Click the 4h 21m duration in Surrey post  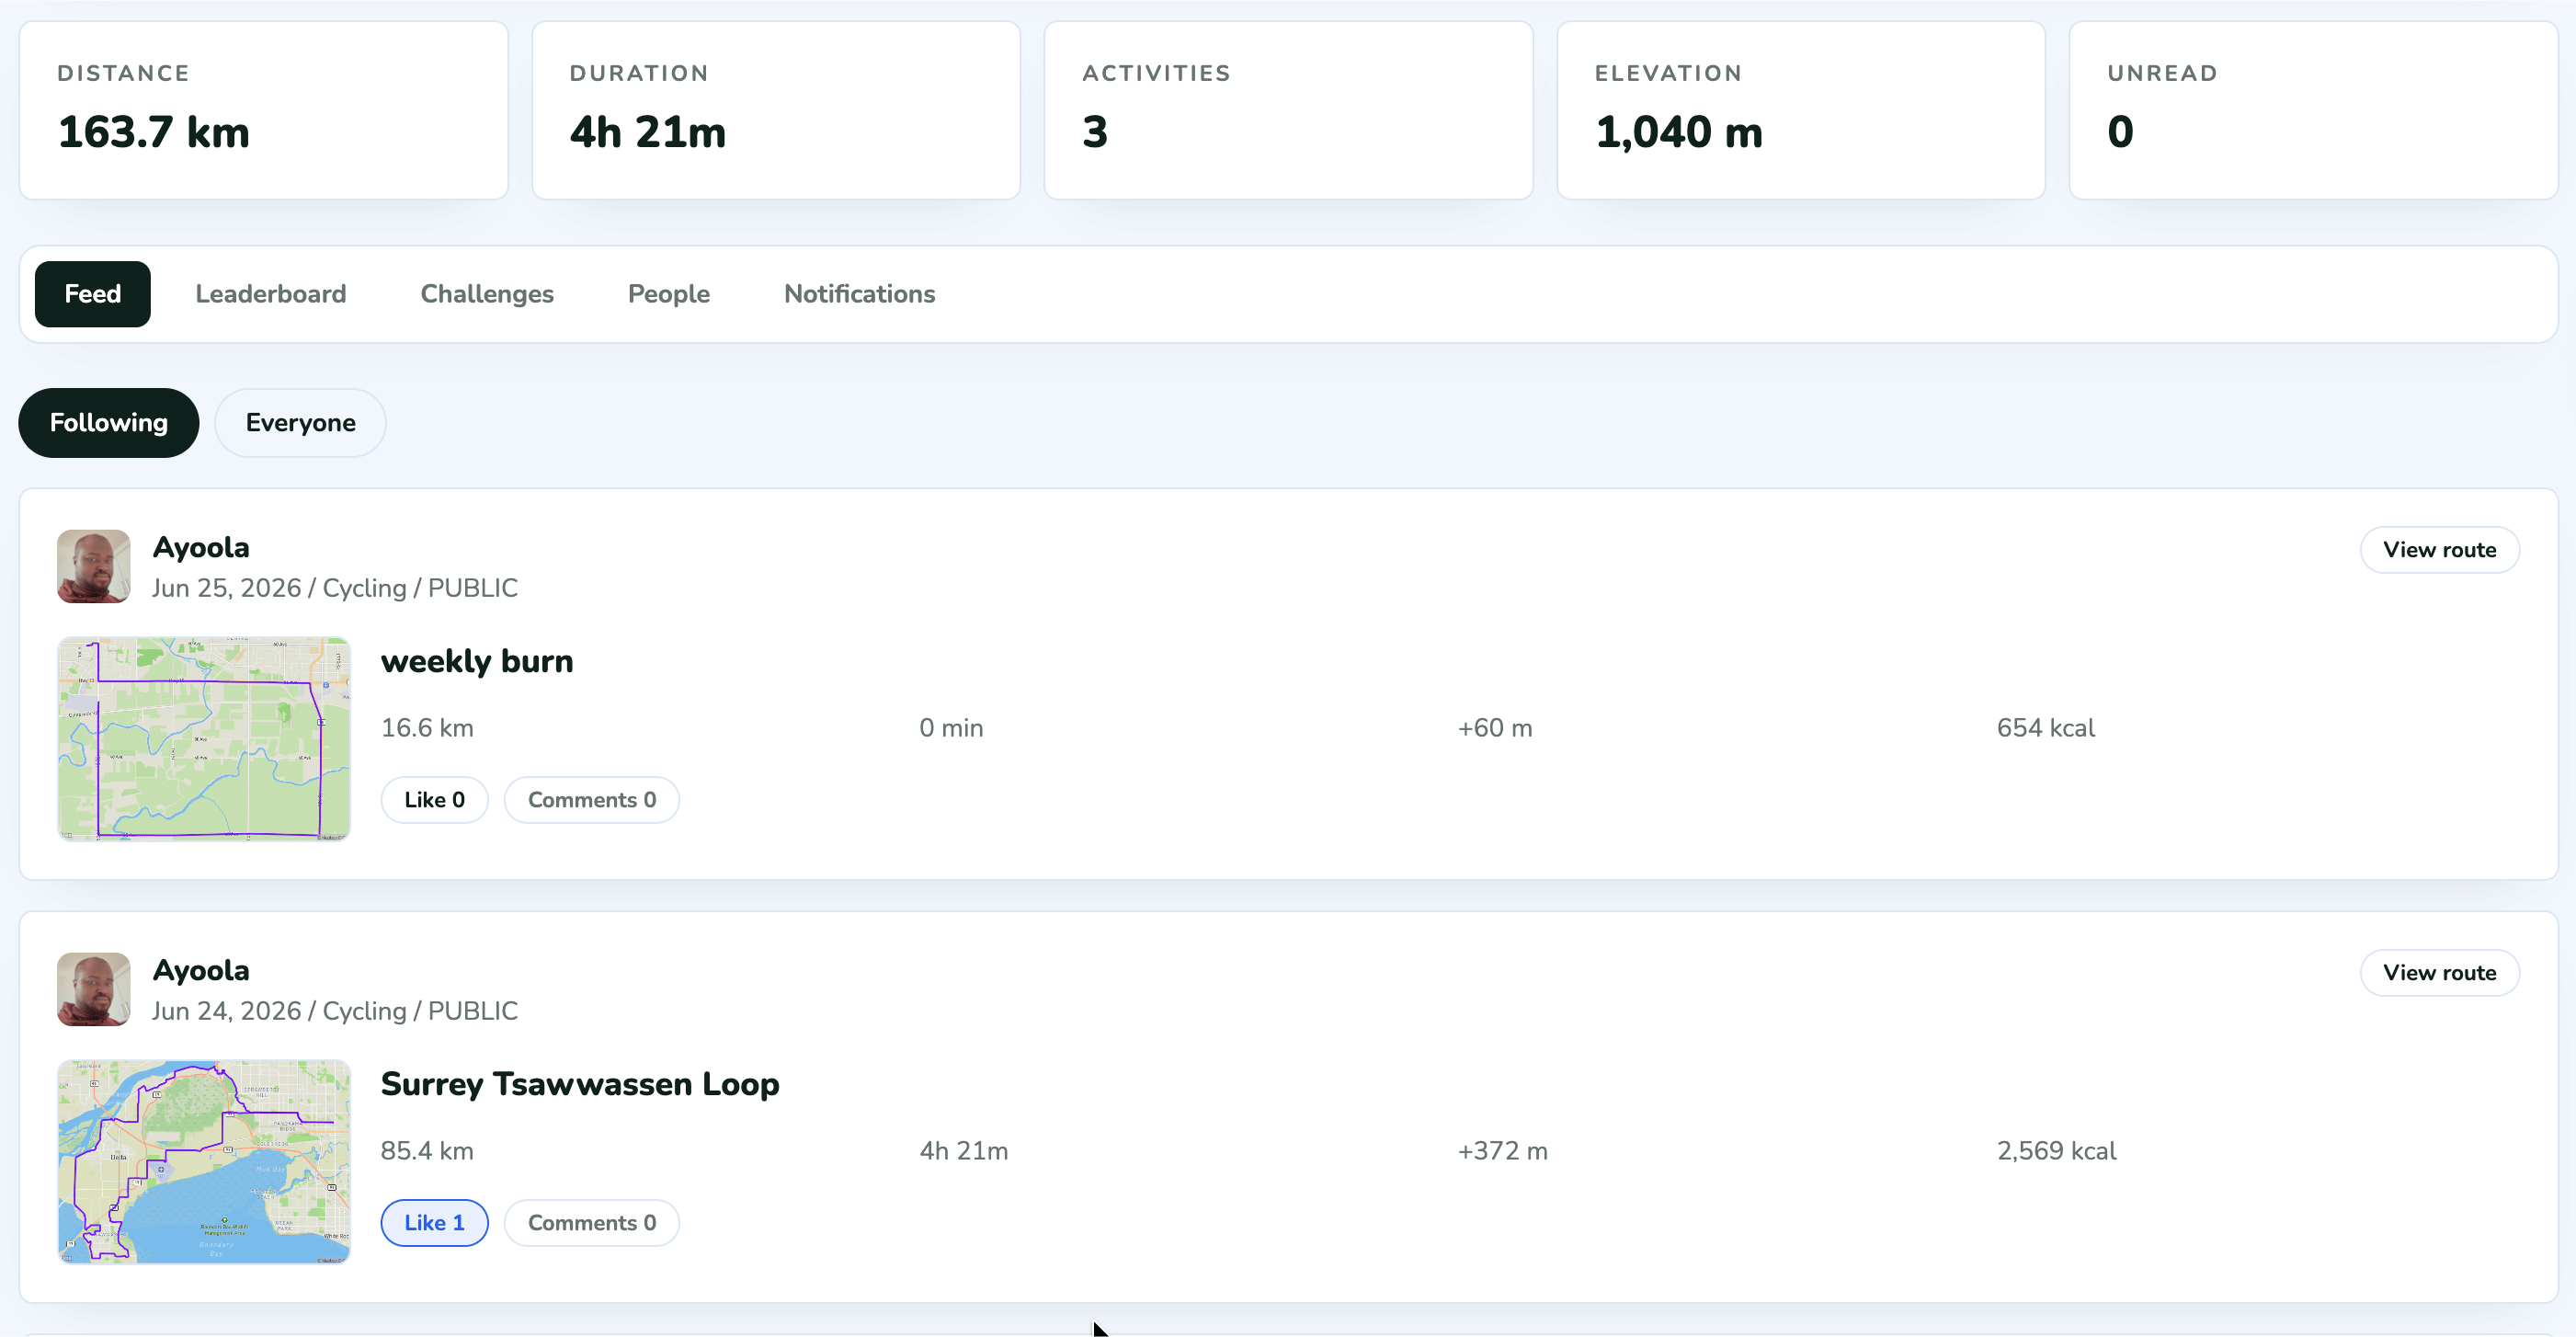(x=963, y=1151)
